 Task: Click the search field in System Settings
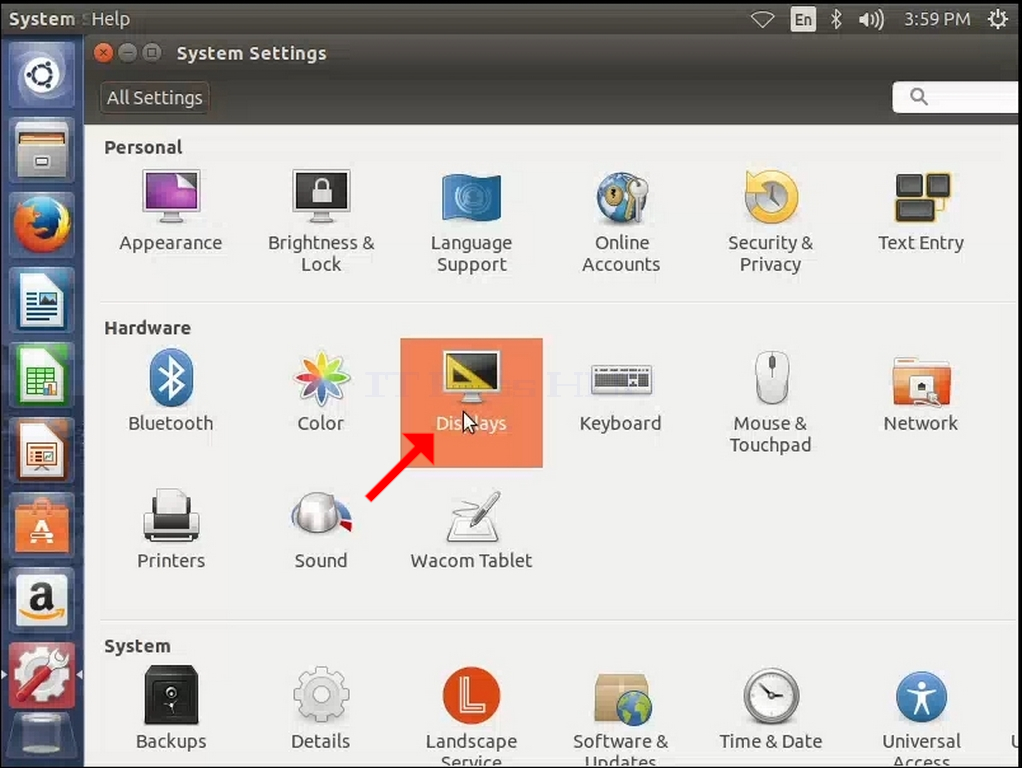pyautogui.click(x=955, y=97)
